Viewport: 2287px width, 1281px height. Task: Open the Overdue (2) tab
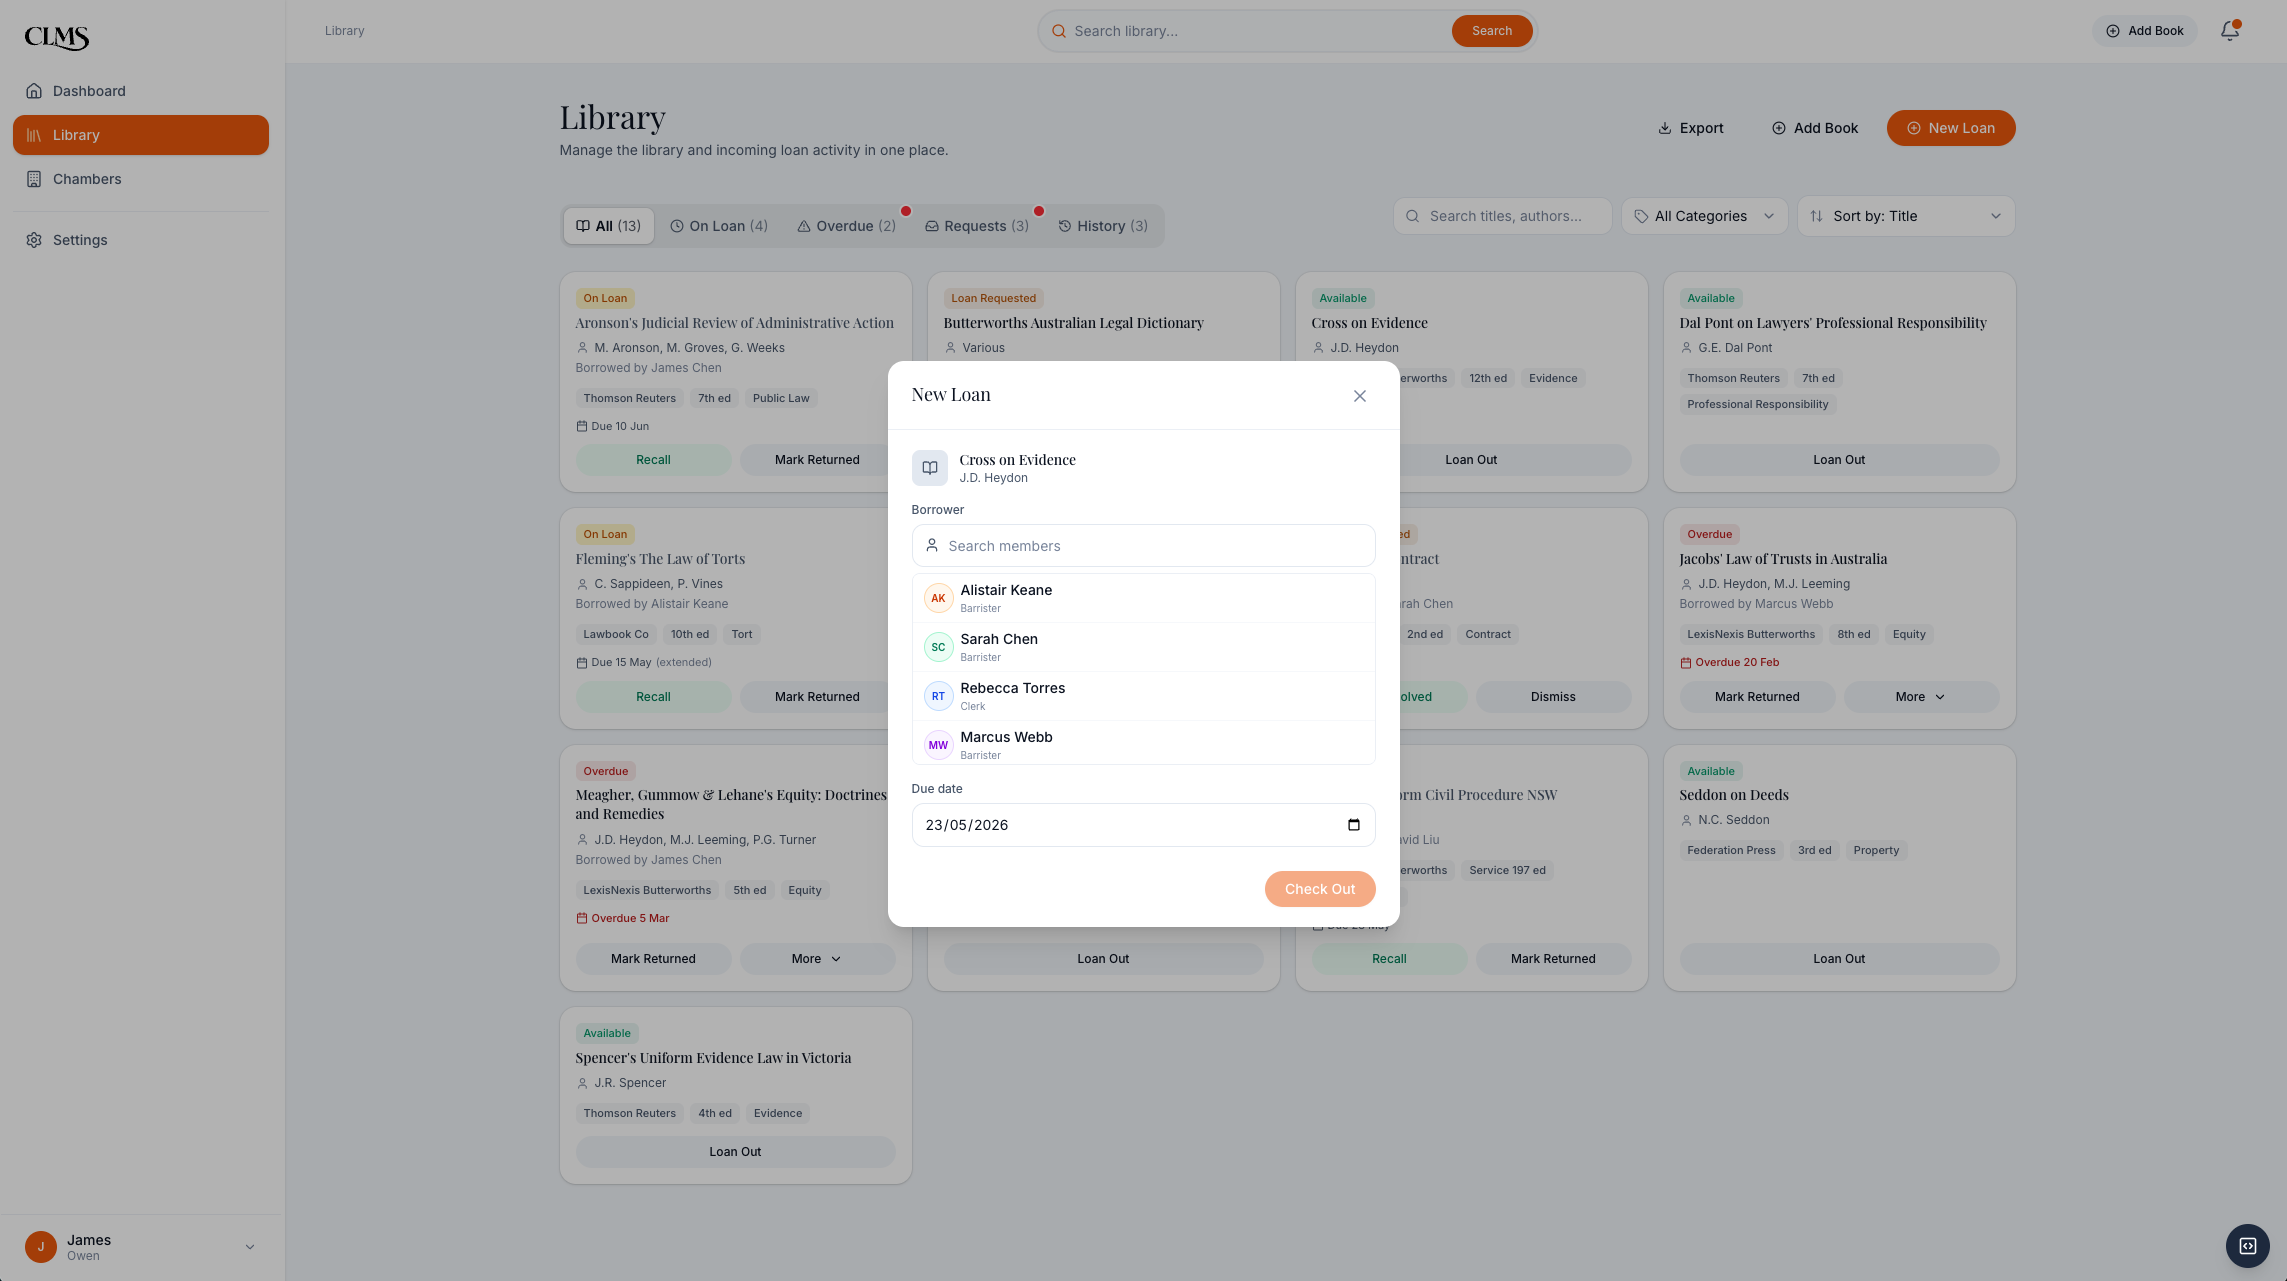846,226
